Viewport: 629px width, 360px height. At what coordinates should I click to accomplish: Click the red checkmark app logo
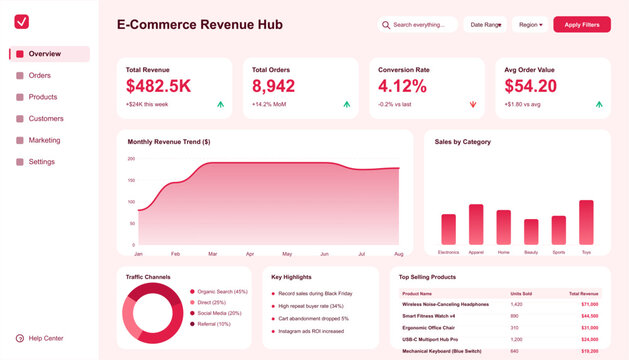click(x=22, y=21)
